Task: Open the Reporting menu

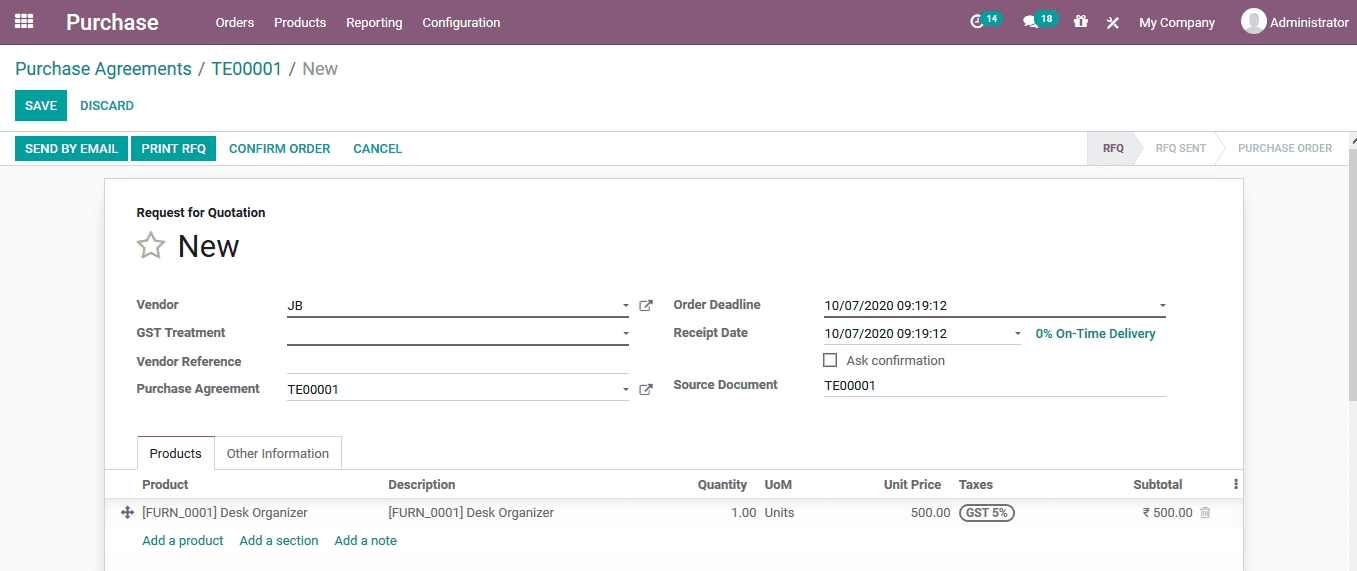Action: (374, 22)
